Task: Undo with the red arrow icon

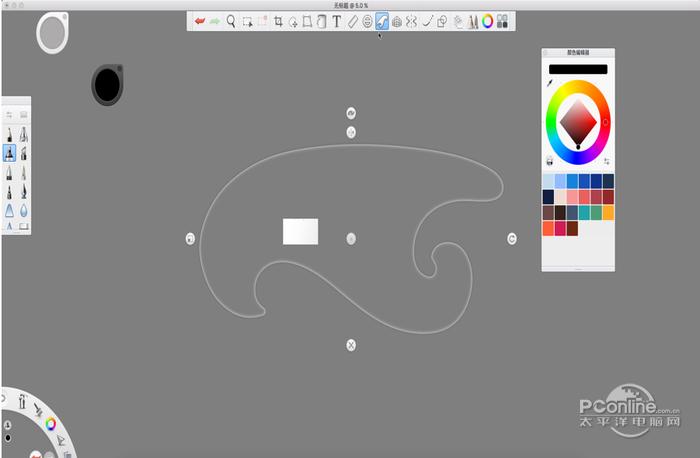Action: (x=200, y=21)
